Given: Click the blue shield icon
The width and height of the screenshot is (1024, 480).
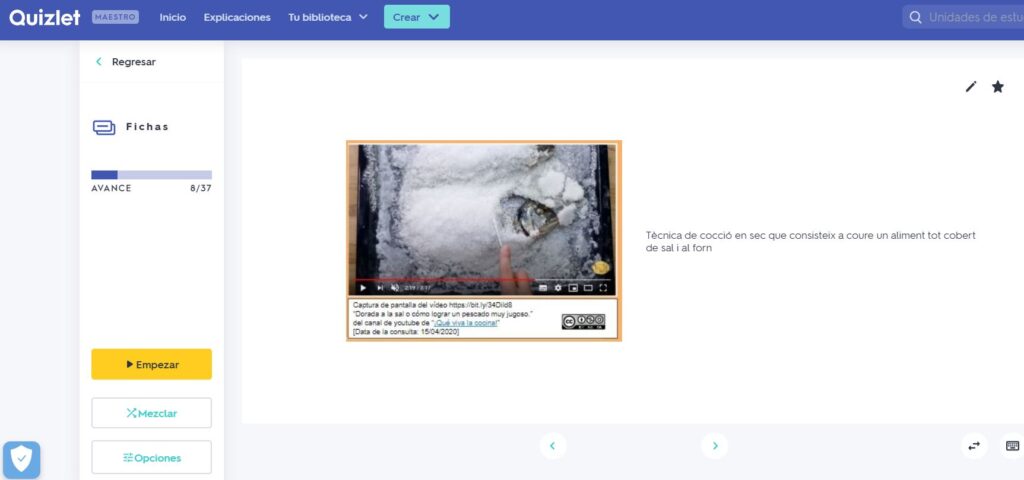Looking at the screenshot, I should pos(21,459).
